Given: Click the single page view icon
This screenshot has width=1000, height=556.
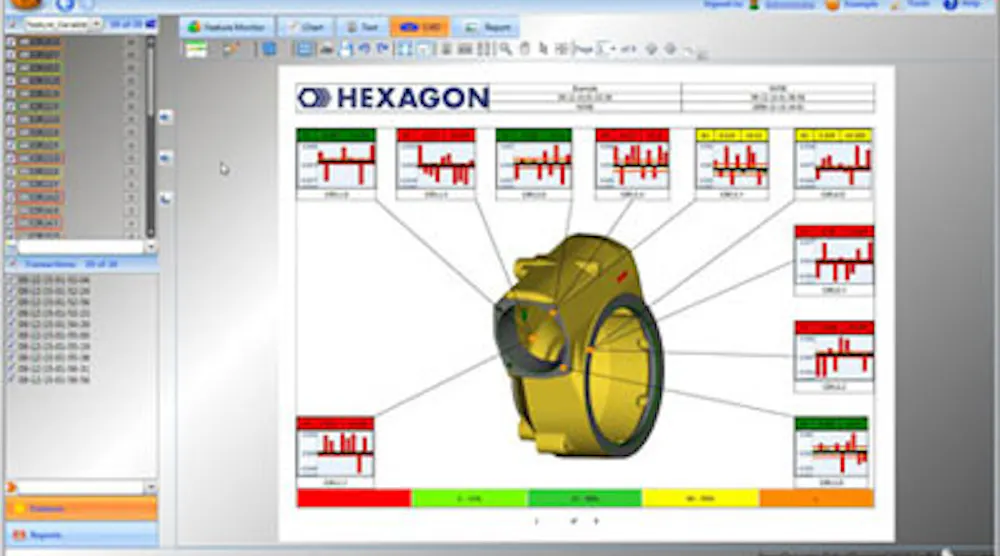Looking at the screenshot, I should [x=447, y=49].
